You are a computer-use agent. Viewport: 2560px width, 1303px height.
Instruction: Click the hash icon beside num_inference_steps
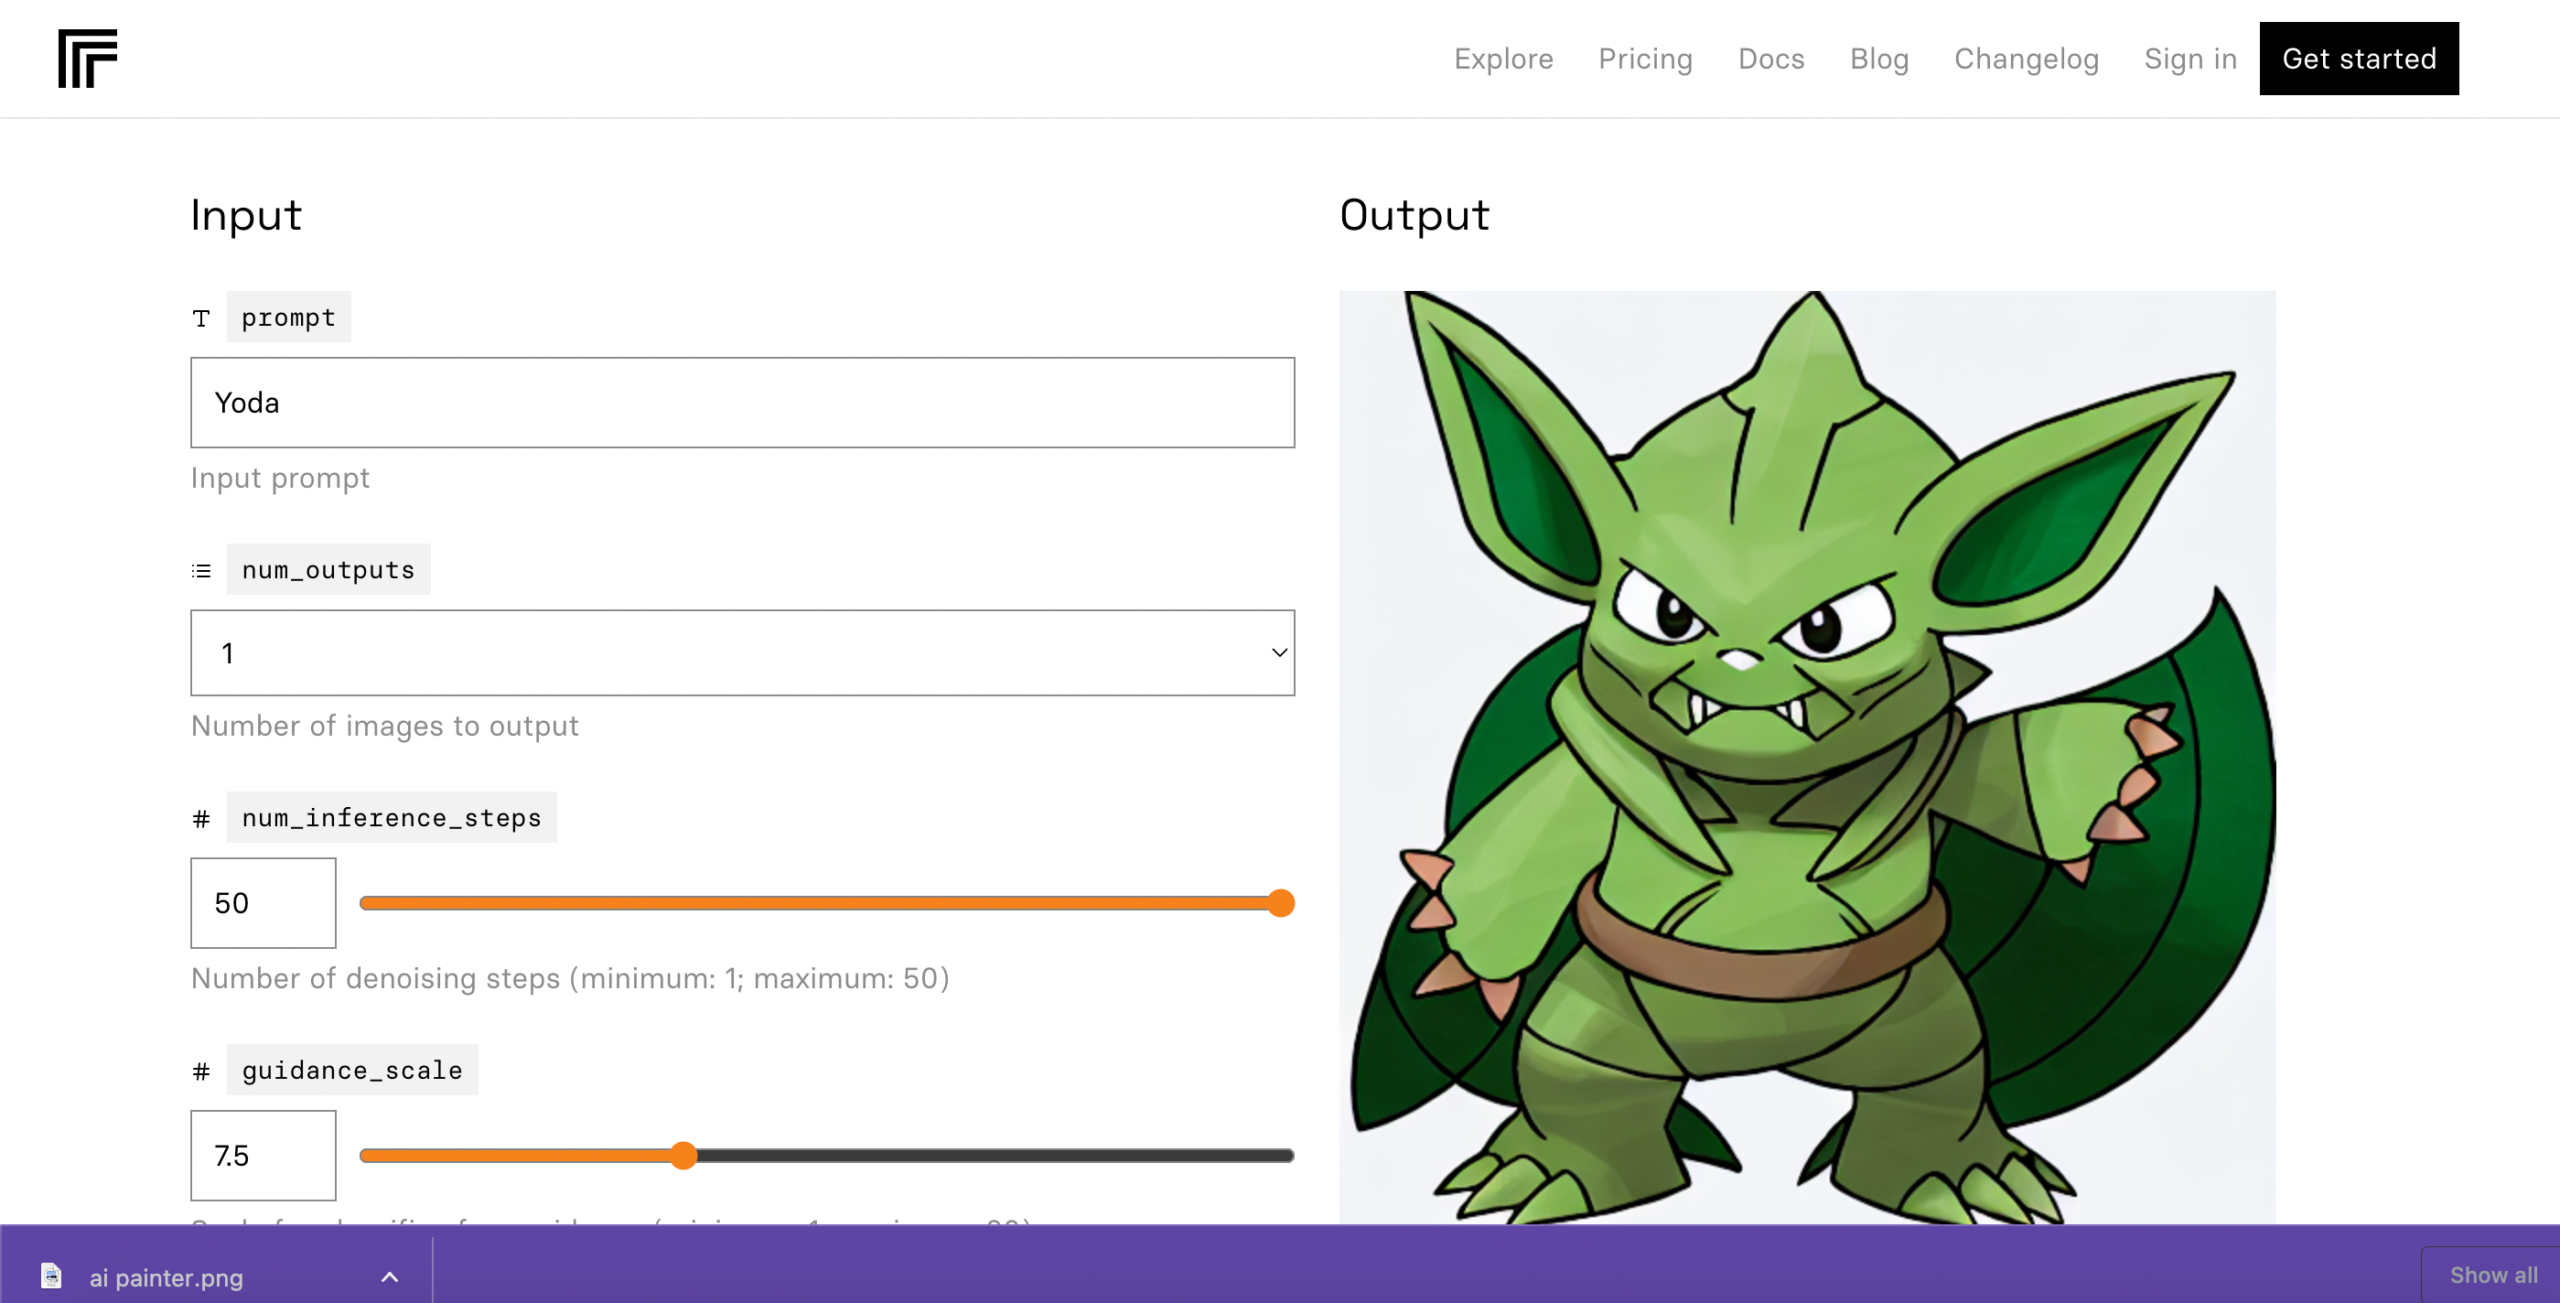[201, 819]
